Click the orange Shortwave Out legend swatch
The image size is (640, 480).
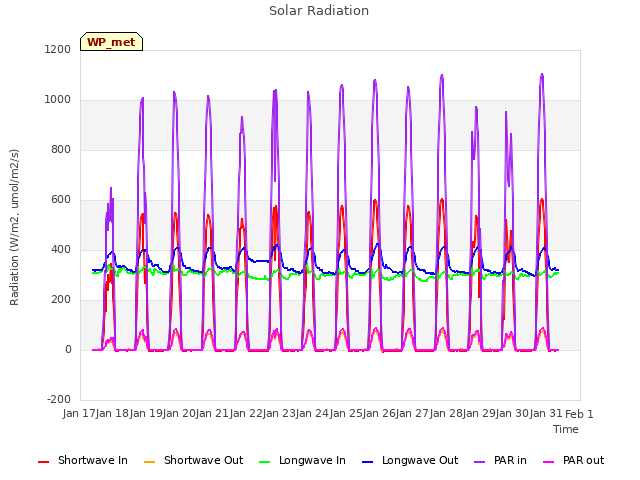tap(150, 462)
